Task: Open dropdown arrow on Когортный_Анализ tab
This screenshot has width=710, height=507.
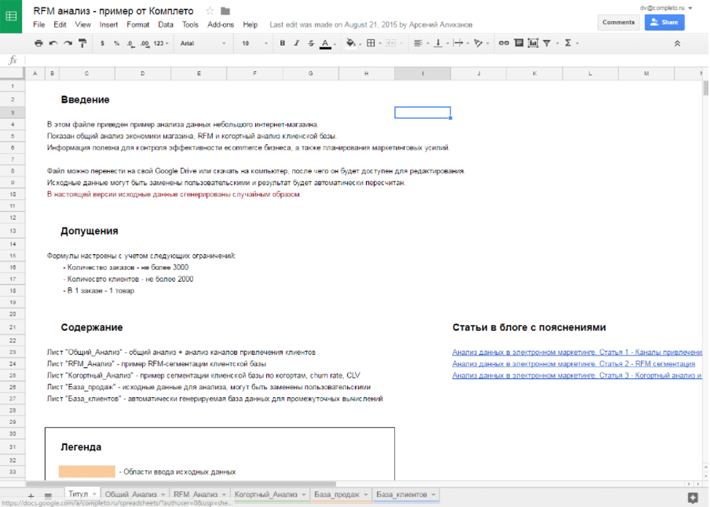Action: tap(303, 494)
